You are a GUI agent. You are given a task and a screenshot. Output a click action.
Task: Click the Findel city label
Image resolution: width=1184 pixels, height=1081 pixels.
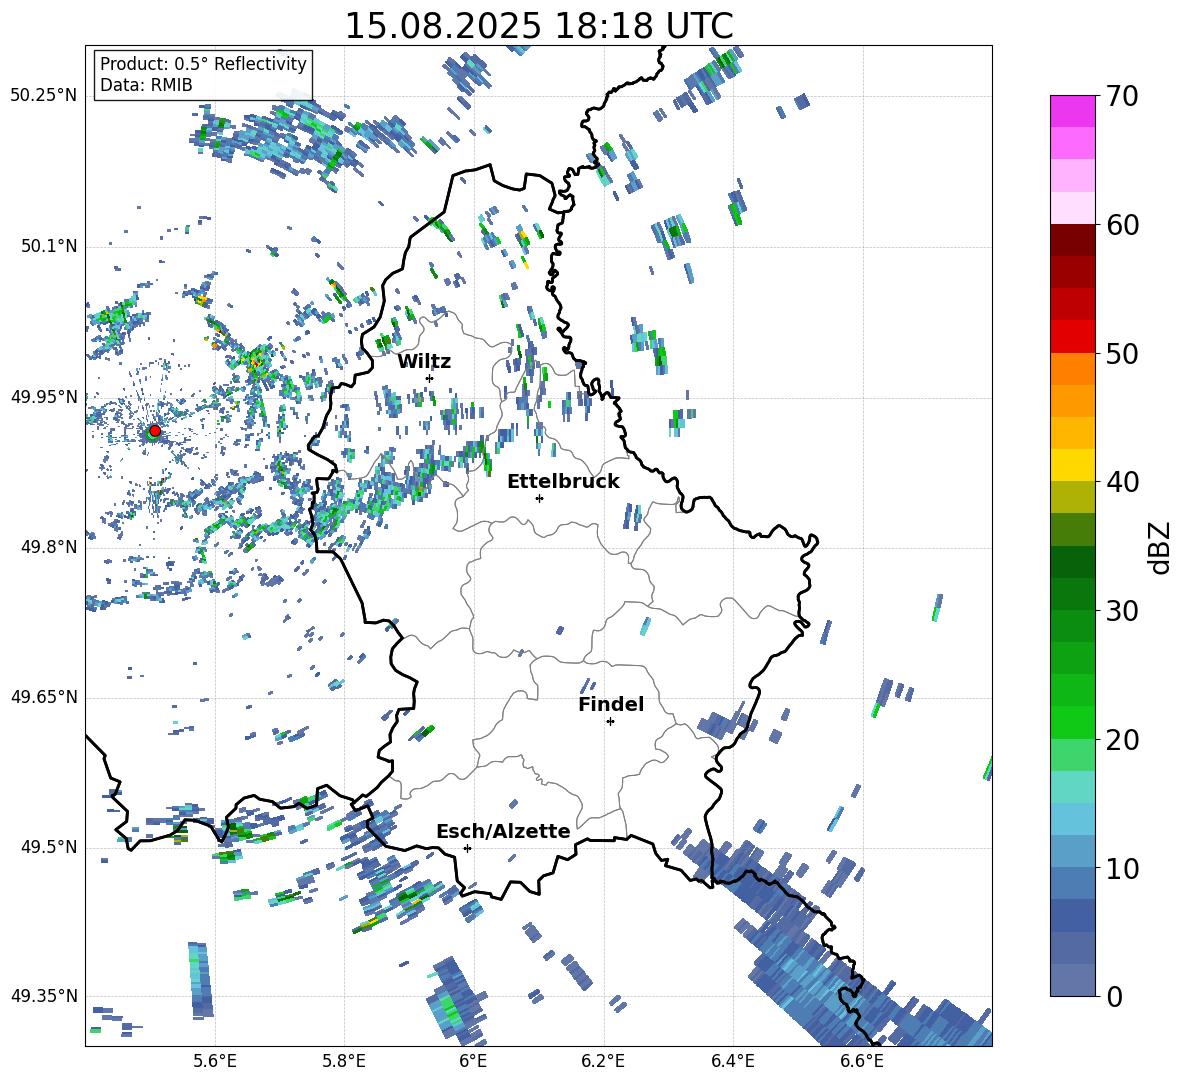tap(611, 704)
